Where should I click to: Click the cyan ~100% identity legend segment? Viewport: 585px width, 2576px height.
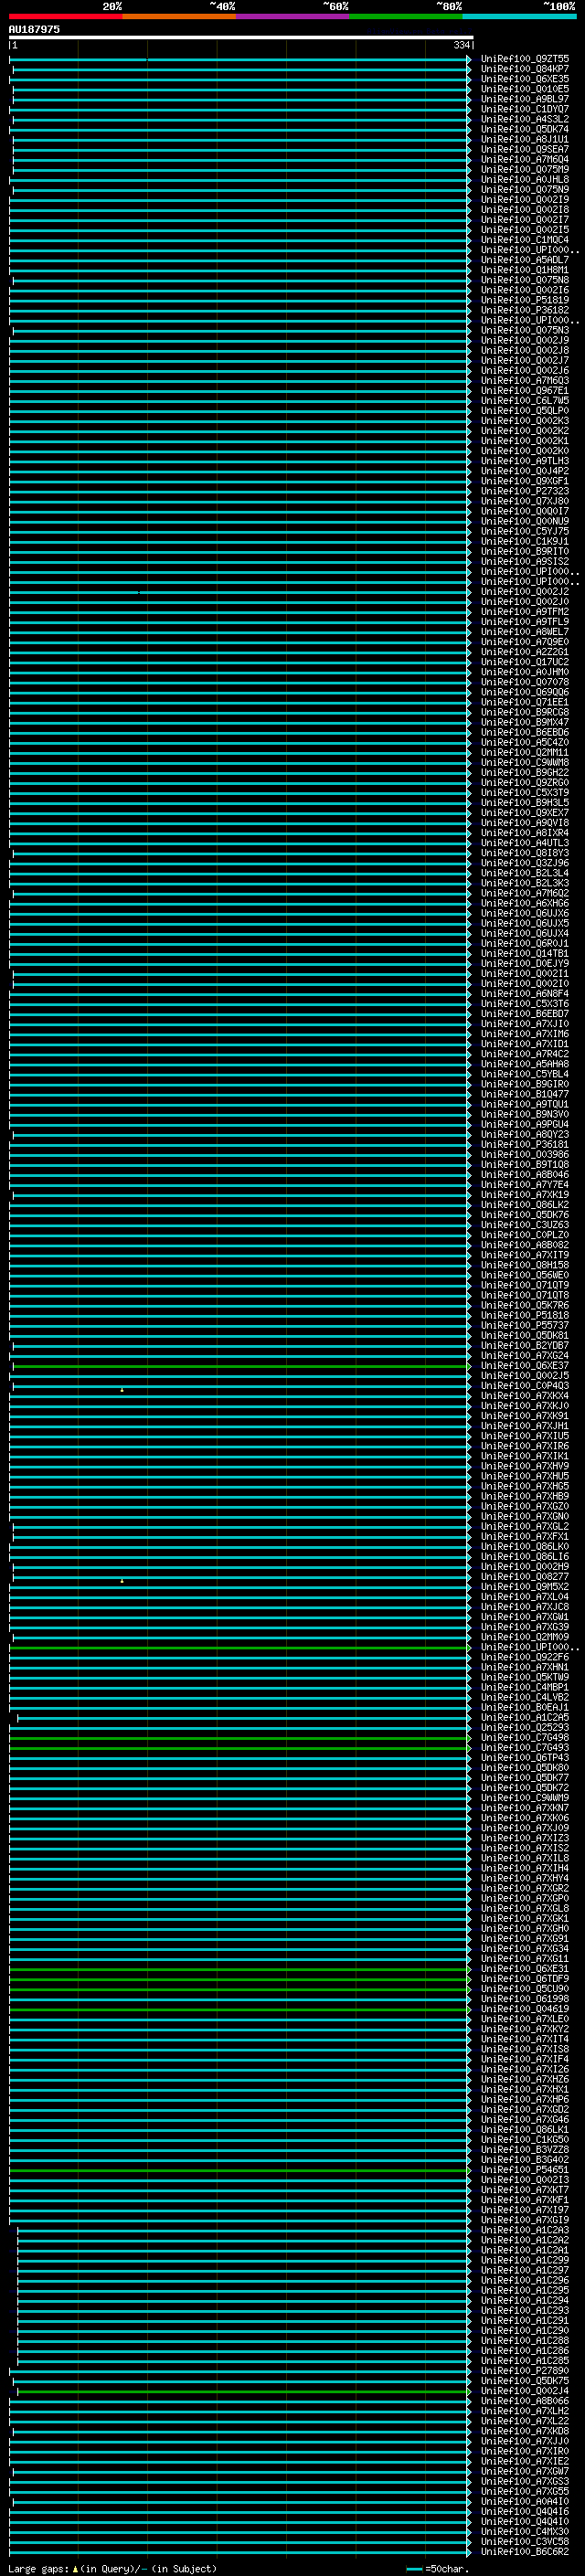(x=519, y=16)
